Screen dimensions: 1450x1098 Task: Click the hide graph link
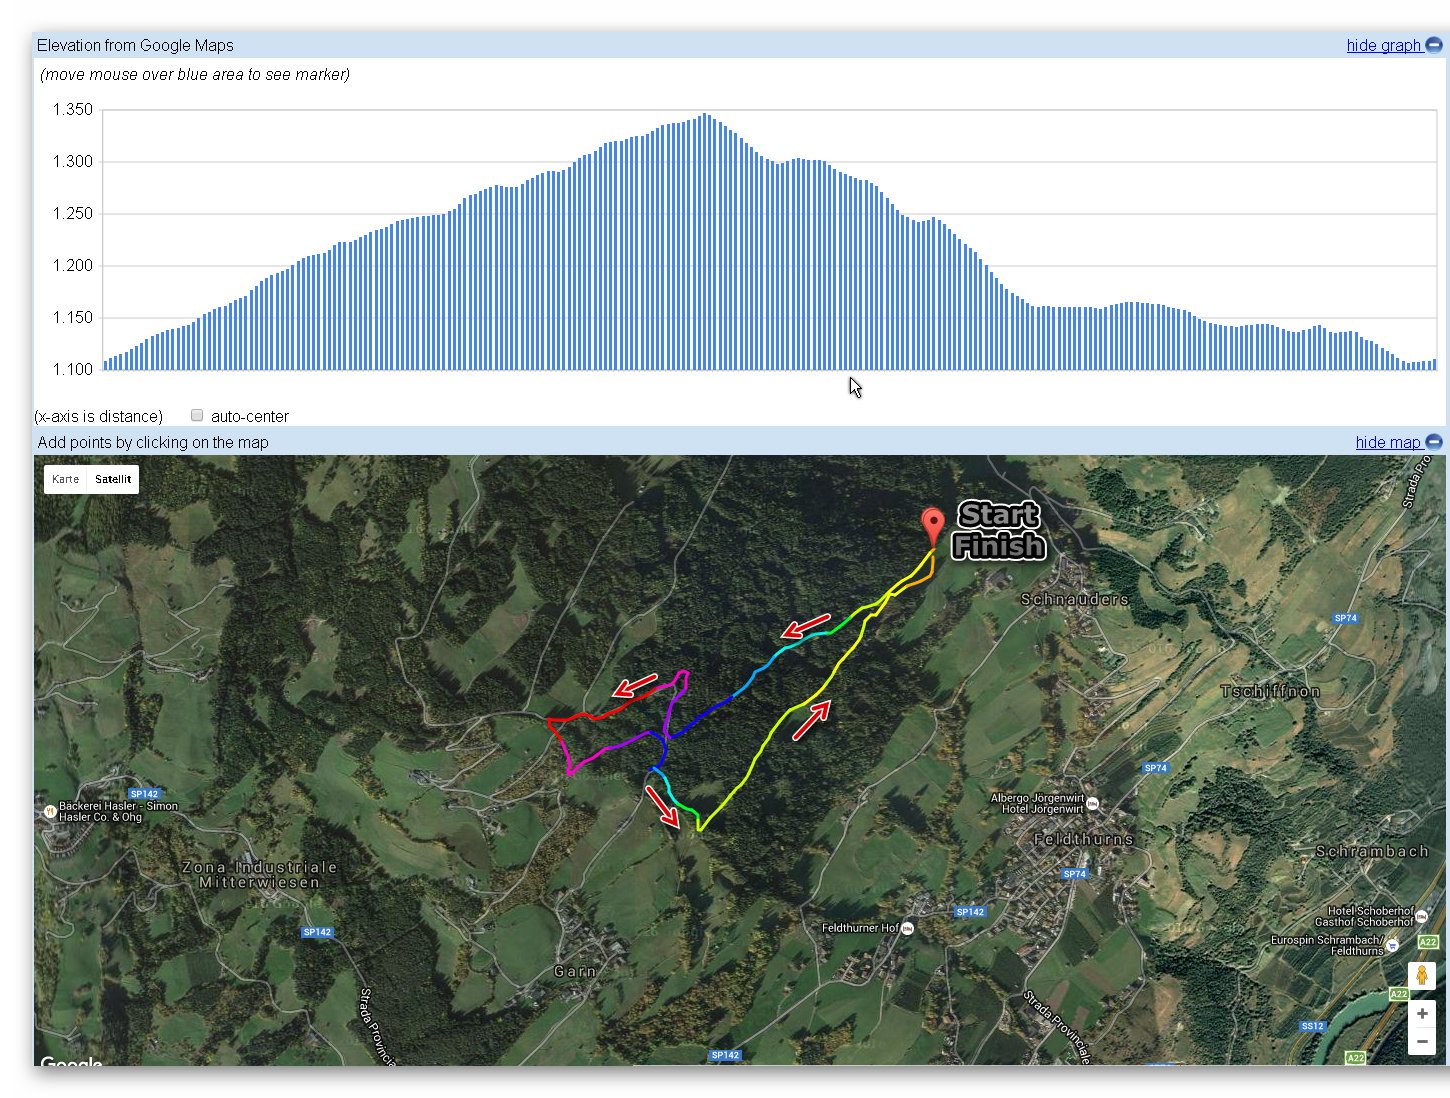[1383, 45]
